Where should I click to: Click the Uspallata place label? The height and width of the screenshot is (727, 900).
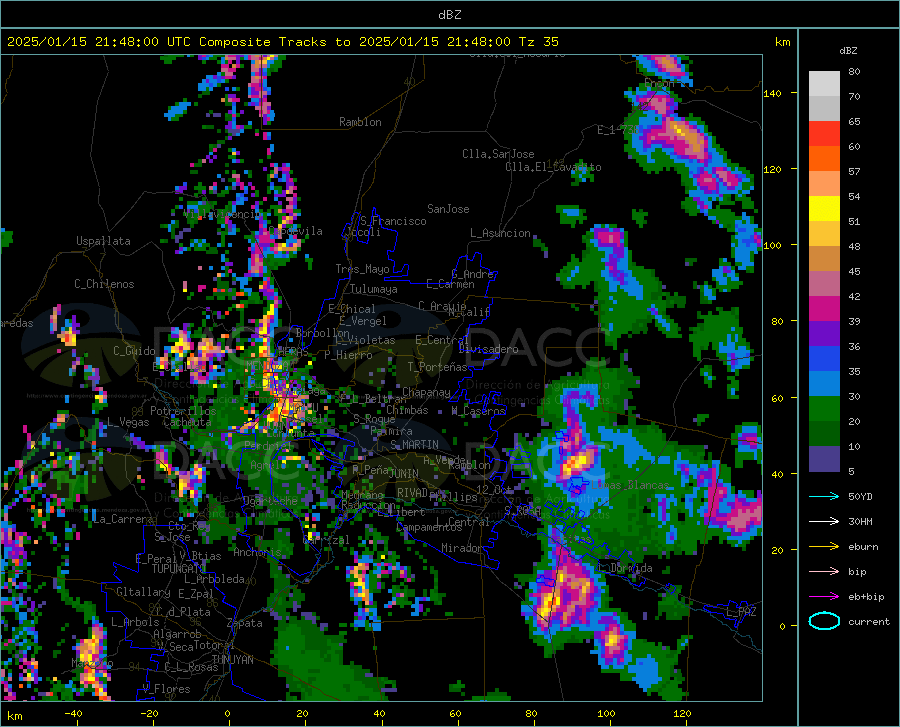(x=103, y=241)
